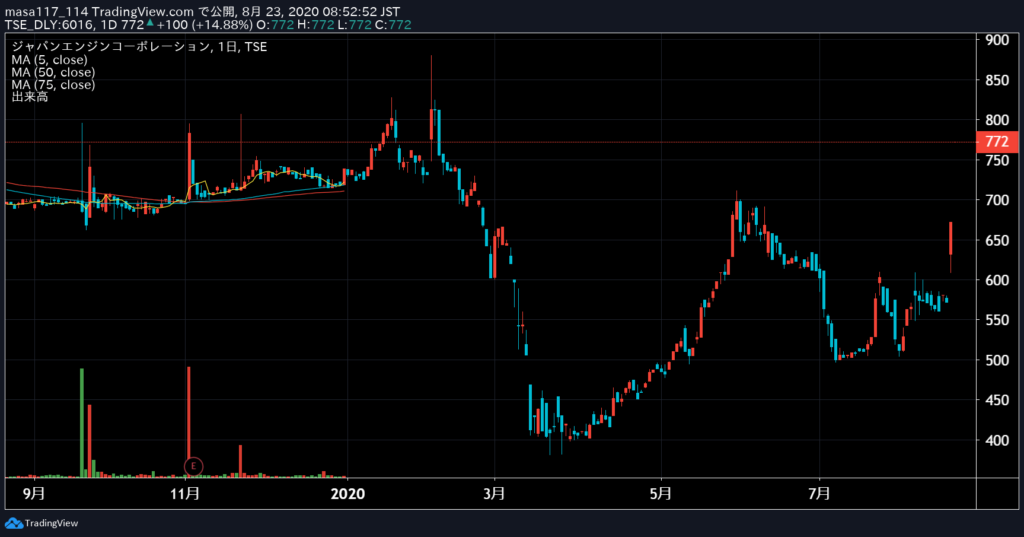The height and width of the screenshot is (537, 1024).
Task: Click the 2020 time axis label
Action: (347, 493)
